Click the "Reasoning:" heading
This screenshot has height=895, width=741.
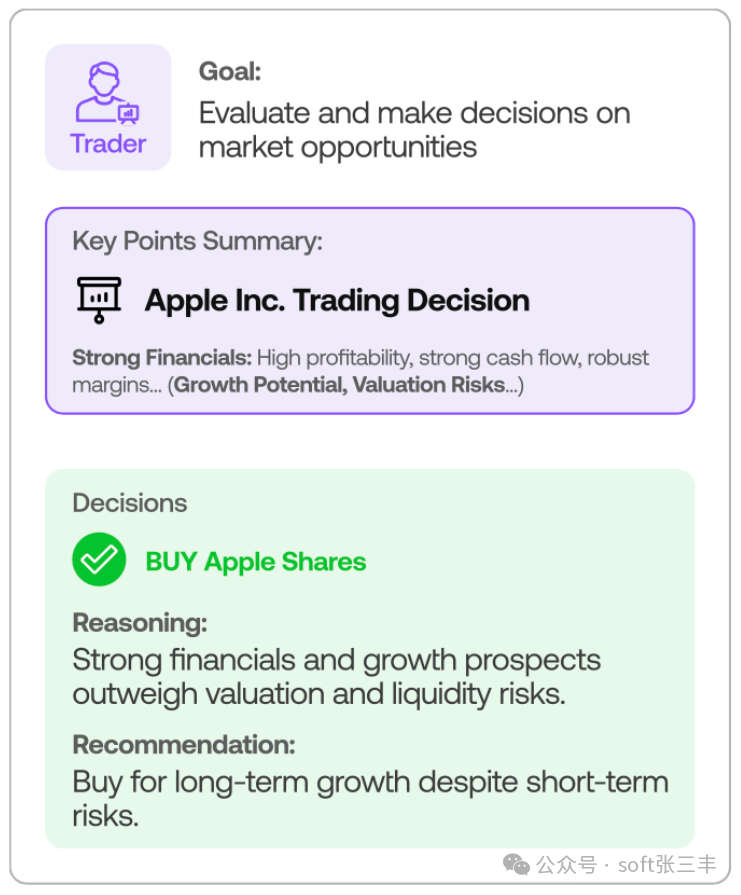coord(140,623)
